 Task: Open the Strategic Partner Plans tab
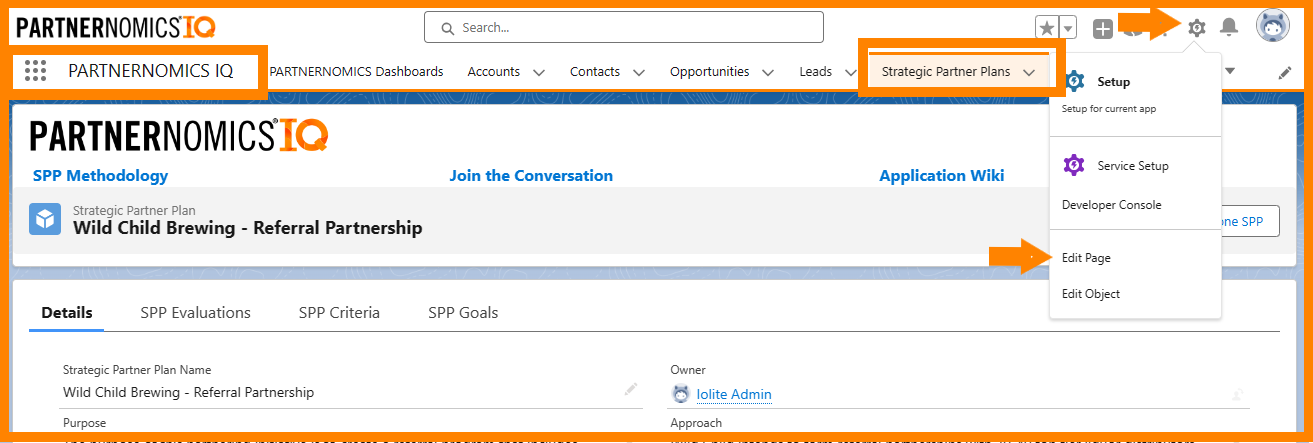946,72
